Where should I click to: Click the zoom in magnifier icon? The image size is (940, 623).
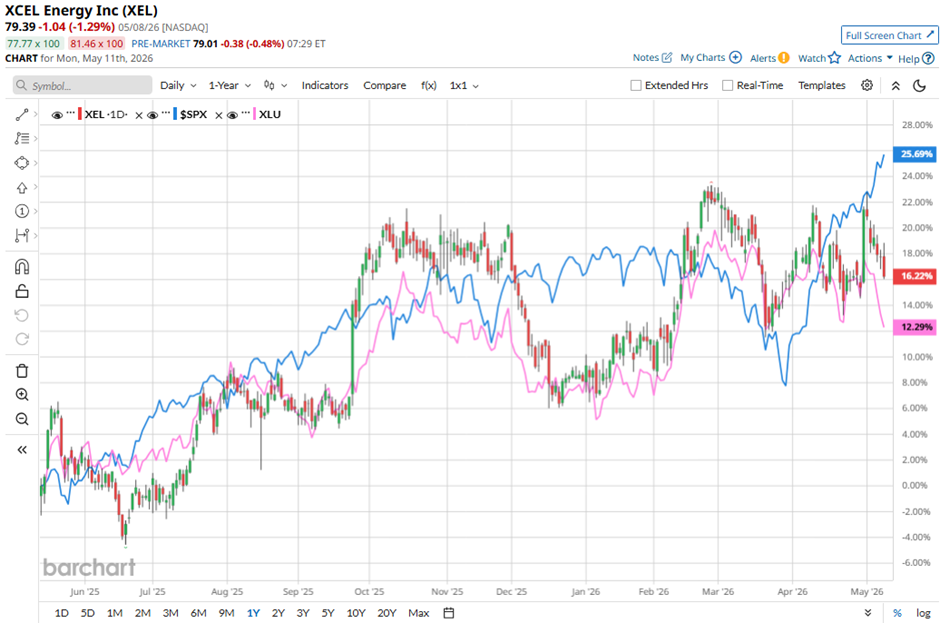point(22,395)
